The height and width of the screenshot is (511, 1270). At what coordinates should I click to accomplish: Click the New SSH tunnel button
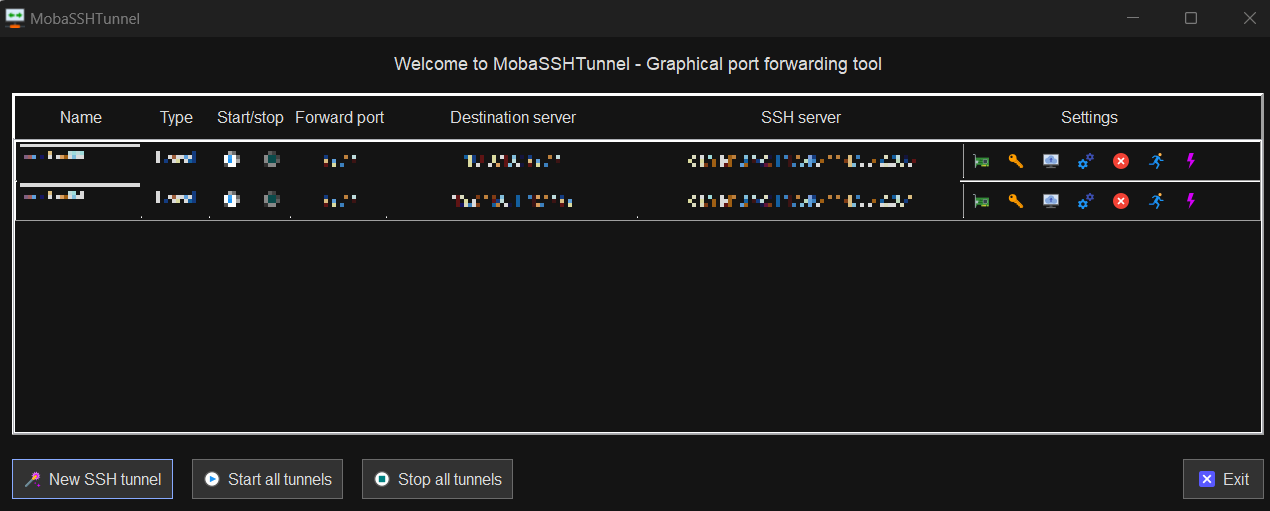tap(92, 479)
